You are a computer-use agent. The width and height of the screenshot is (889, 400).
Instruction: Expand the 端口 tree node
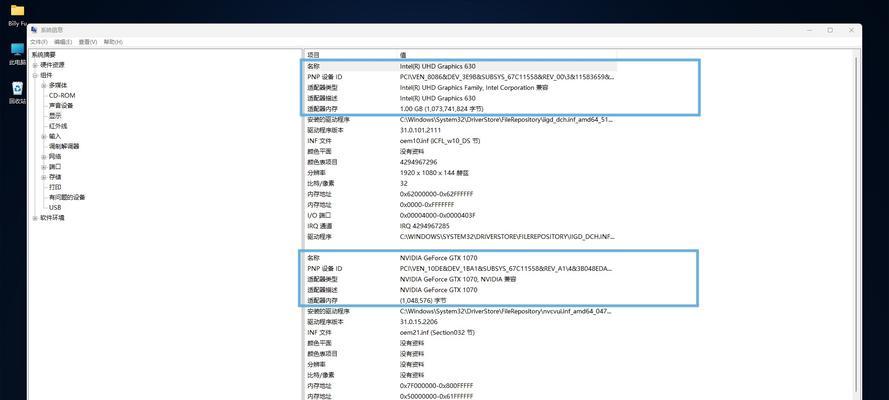point(44,167)
